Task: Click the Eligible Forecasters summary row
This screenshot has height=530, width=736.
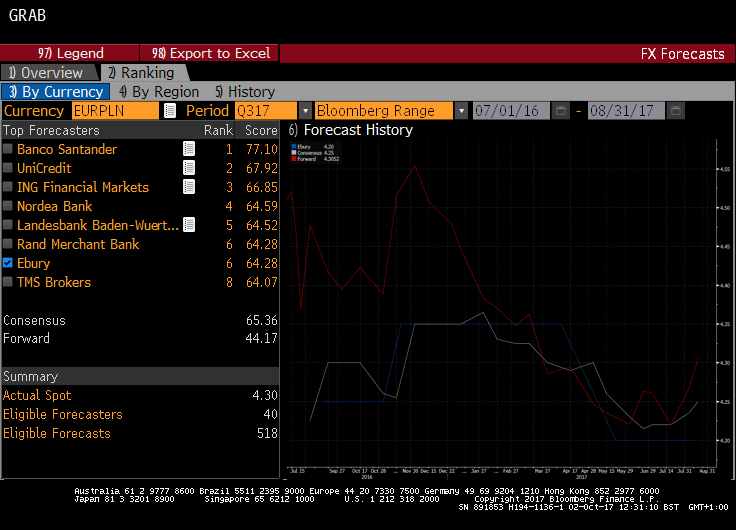Action: [140, 414]
